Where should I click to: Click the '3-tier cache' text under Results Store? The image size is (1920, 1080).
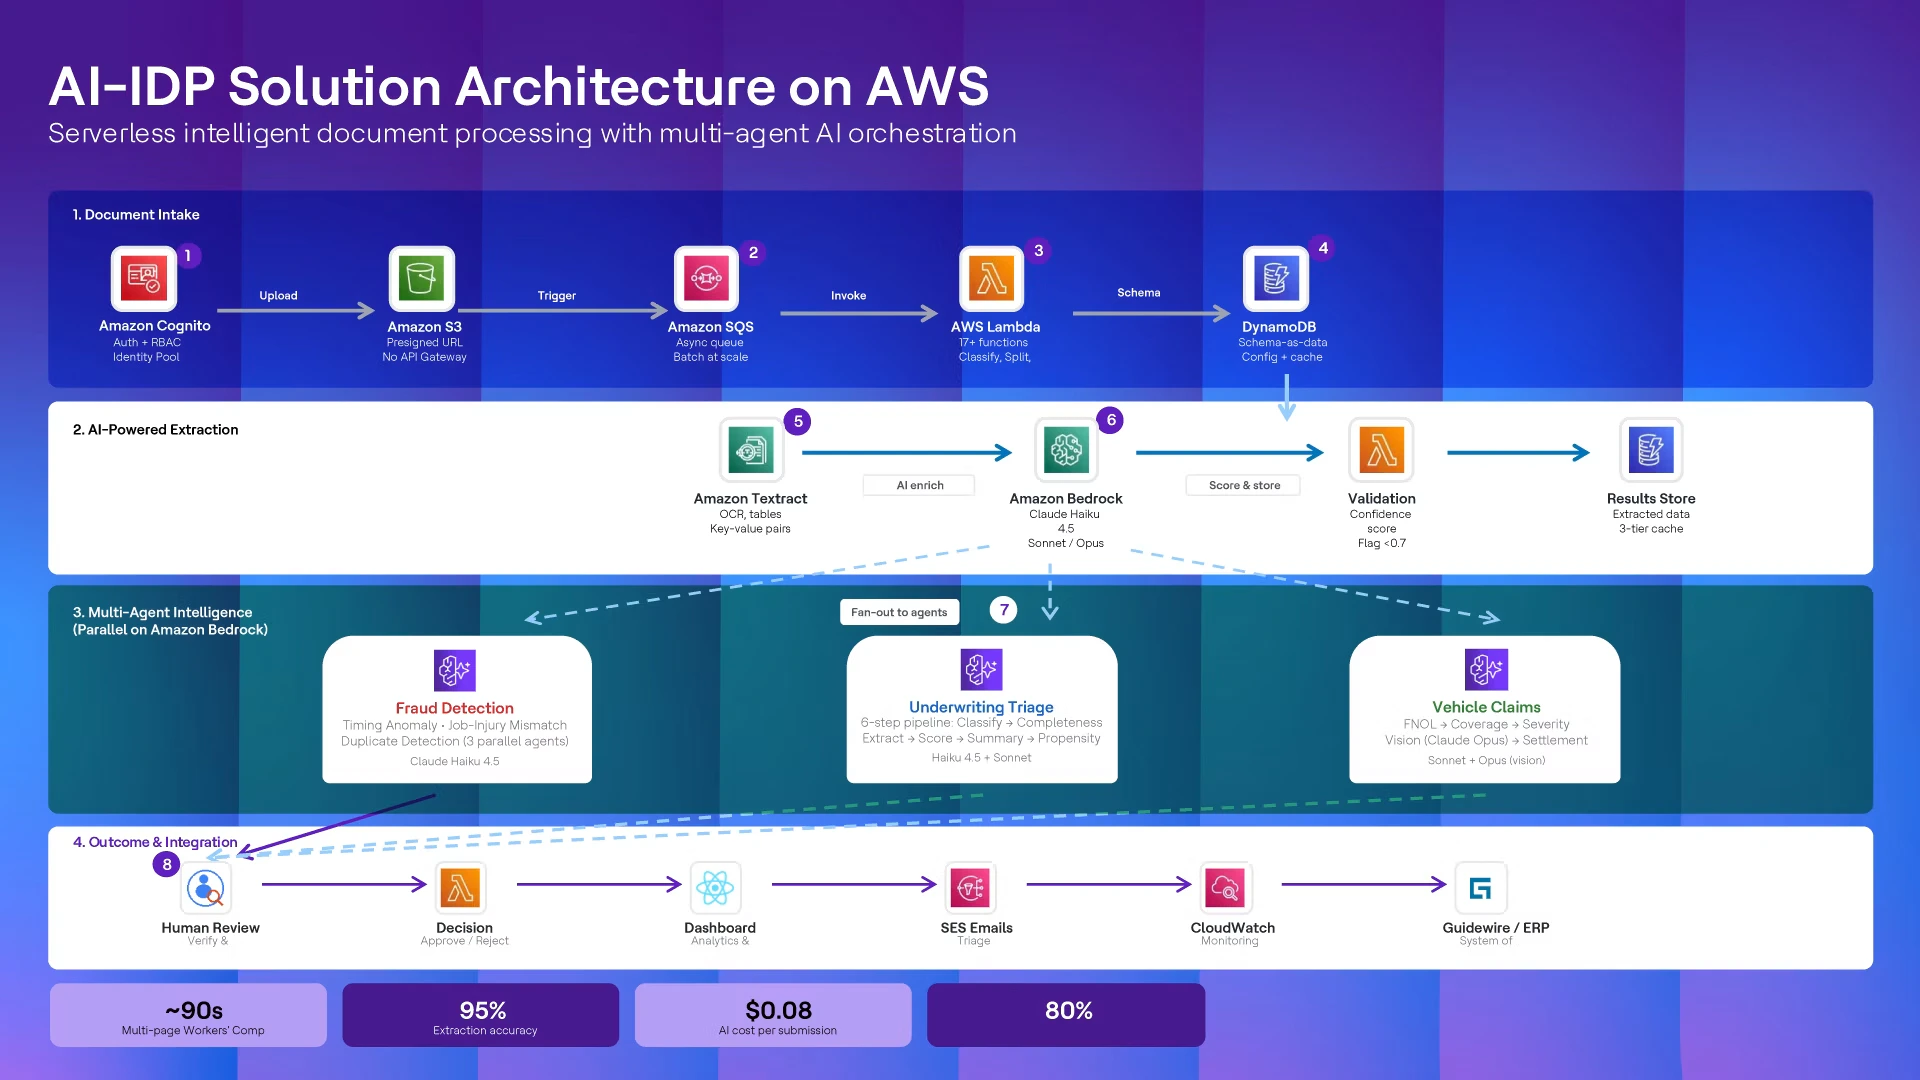tap(1651, 529)
